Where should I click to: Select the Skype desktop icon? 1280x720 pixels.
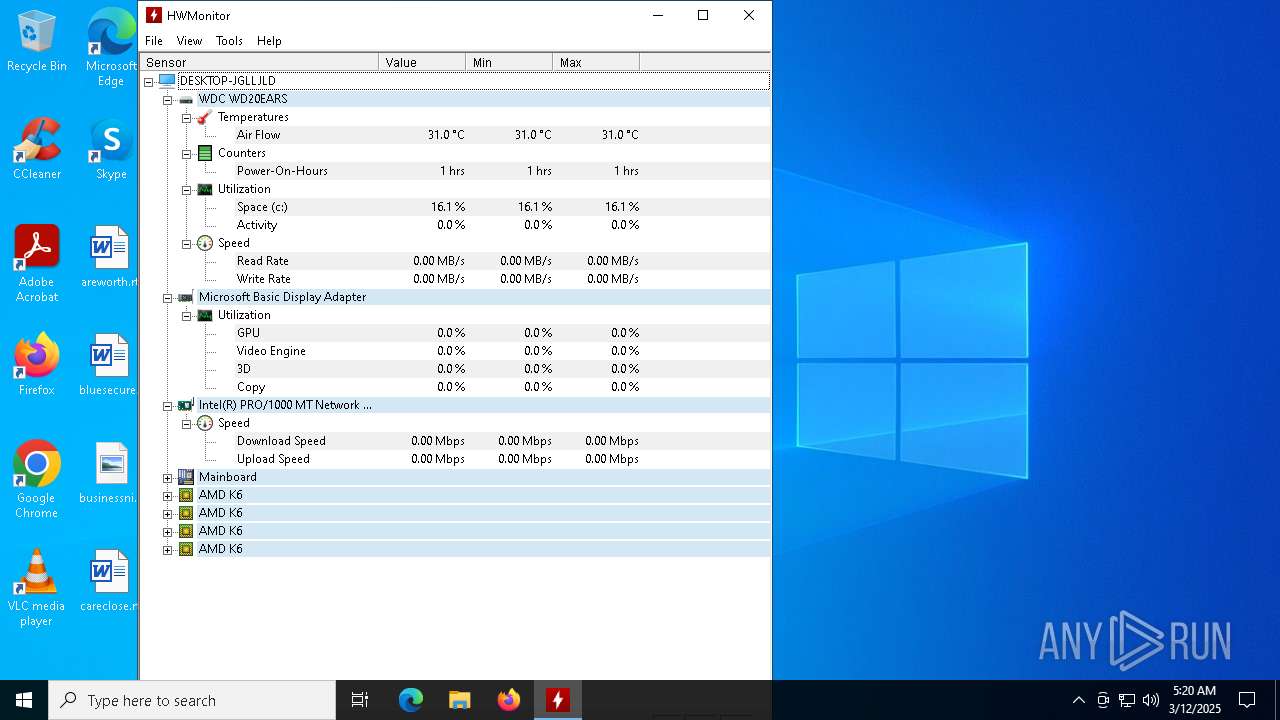111,150
